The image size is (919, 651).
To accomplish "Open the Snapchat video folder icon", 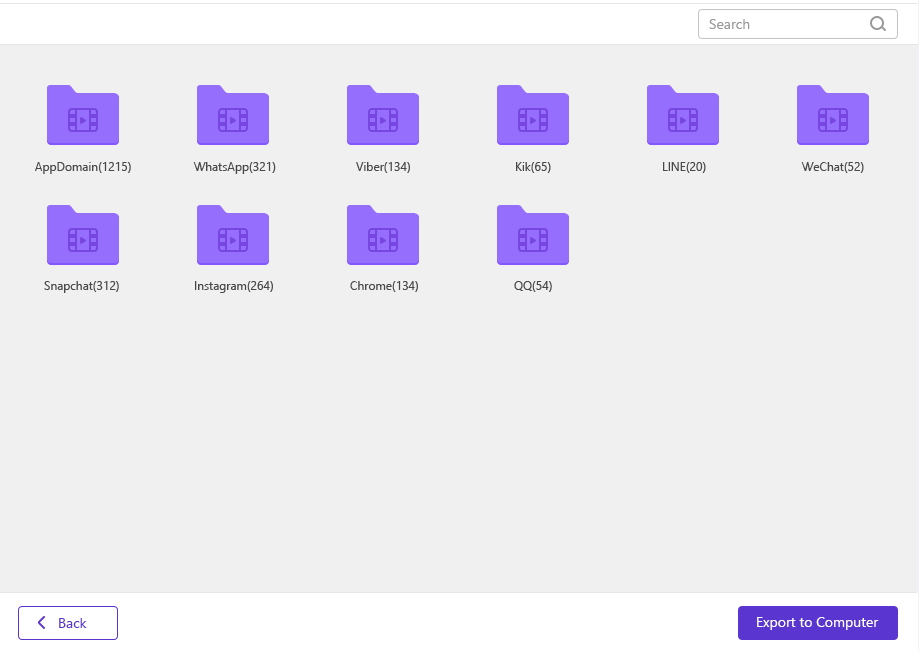I will click(x=83, y=235).
